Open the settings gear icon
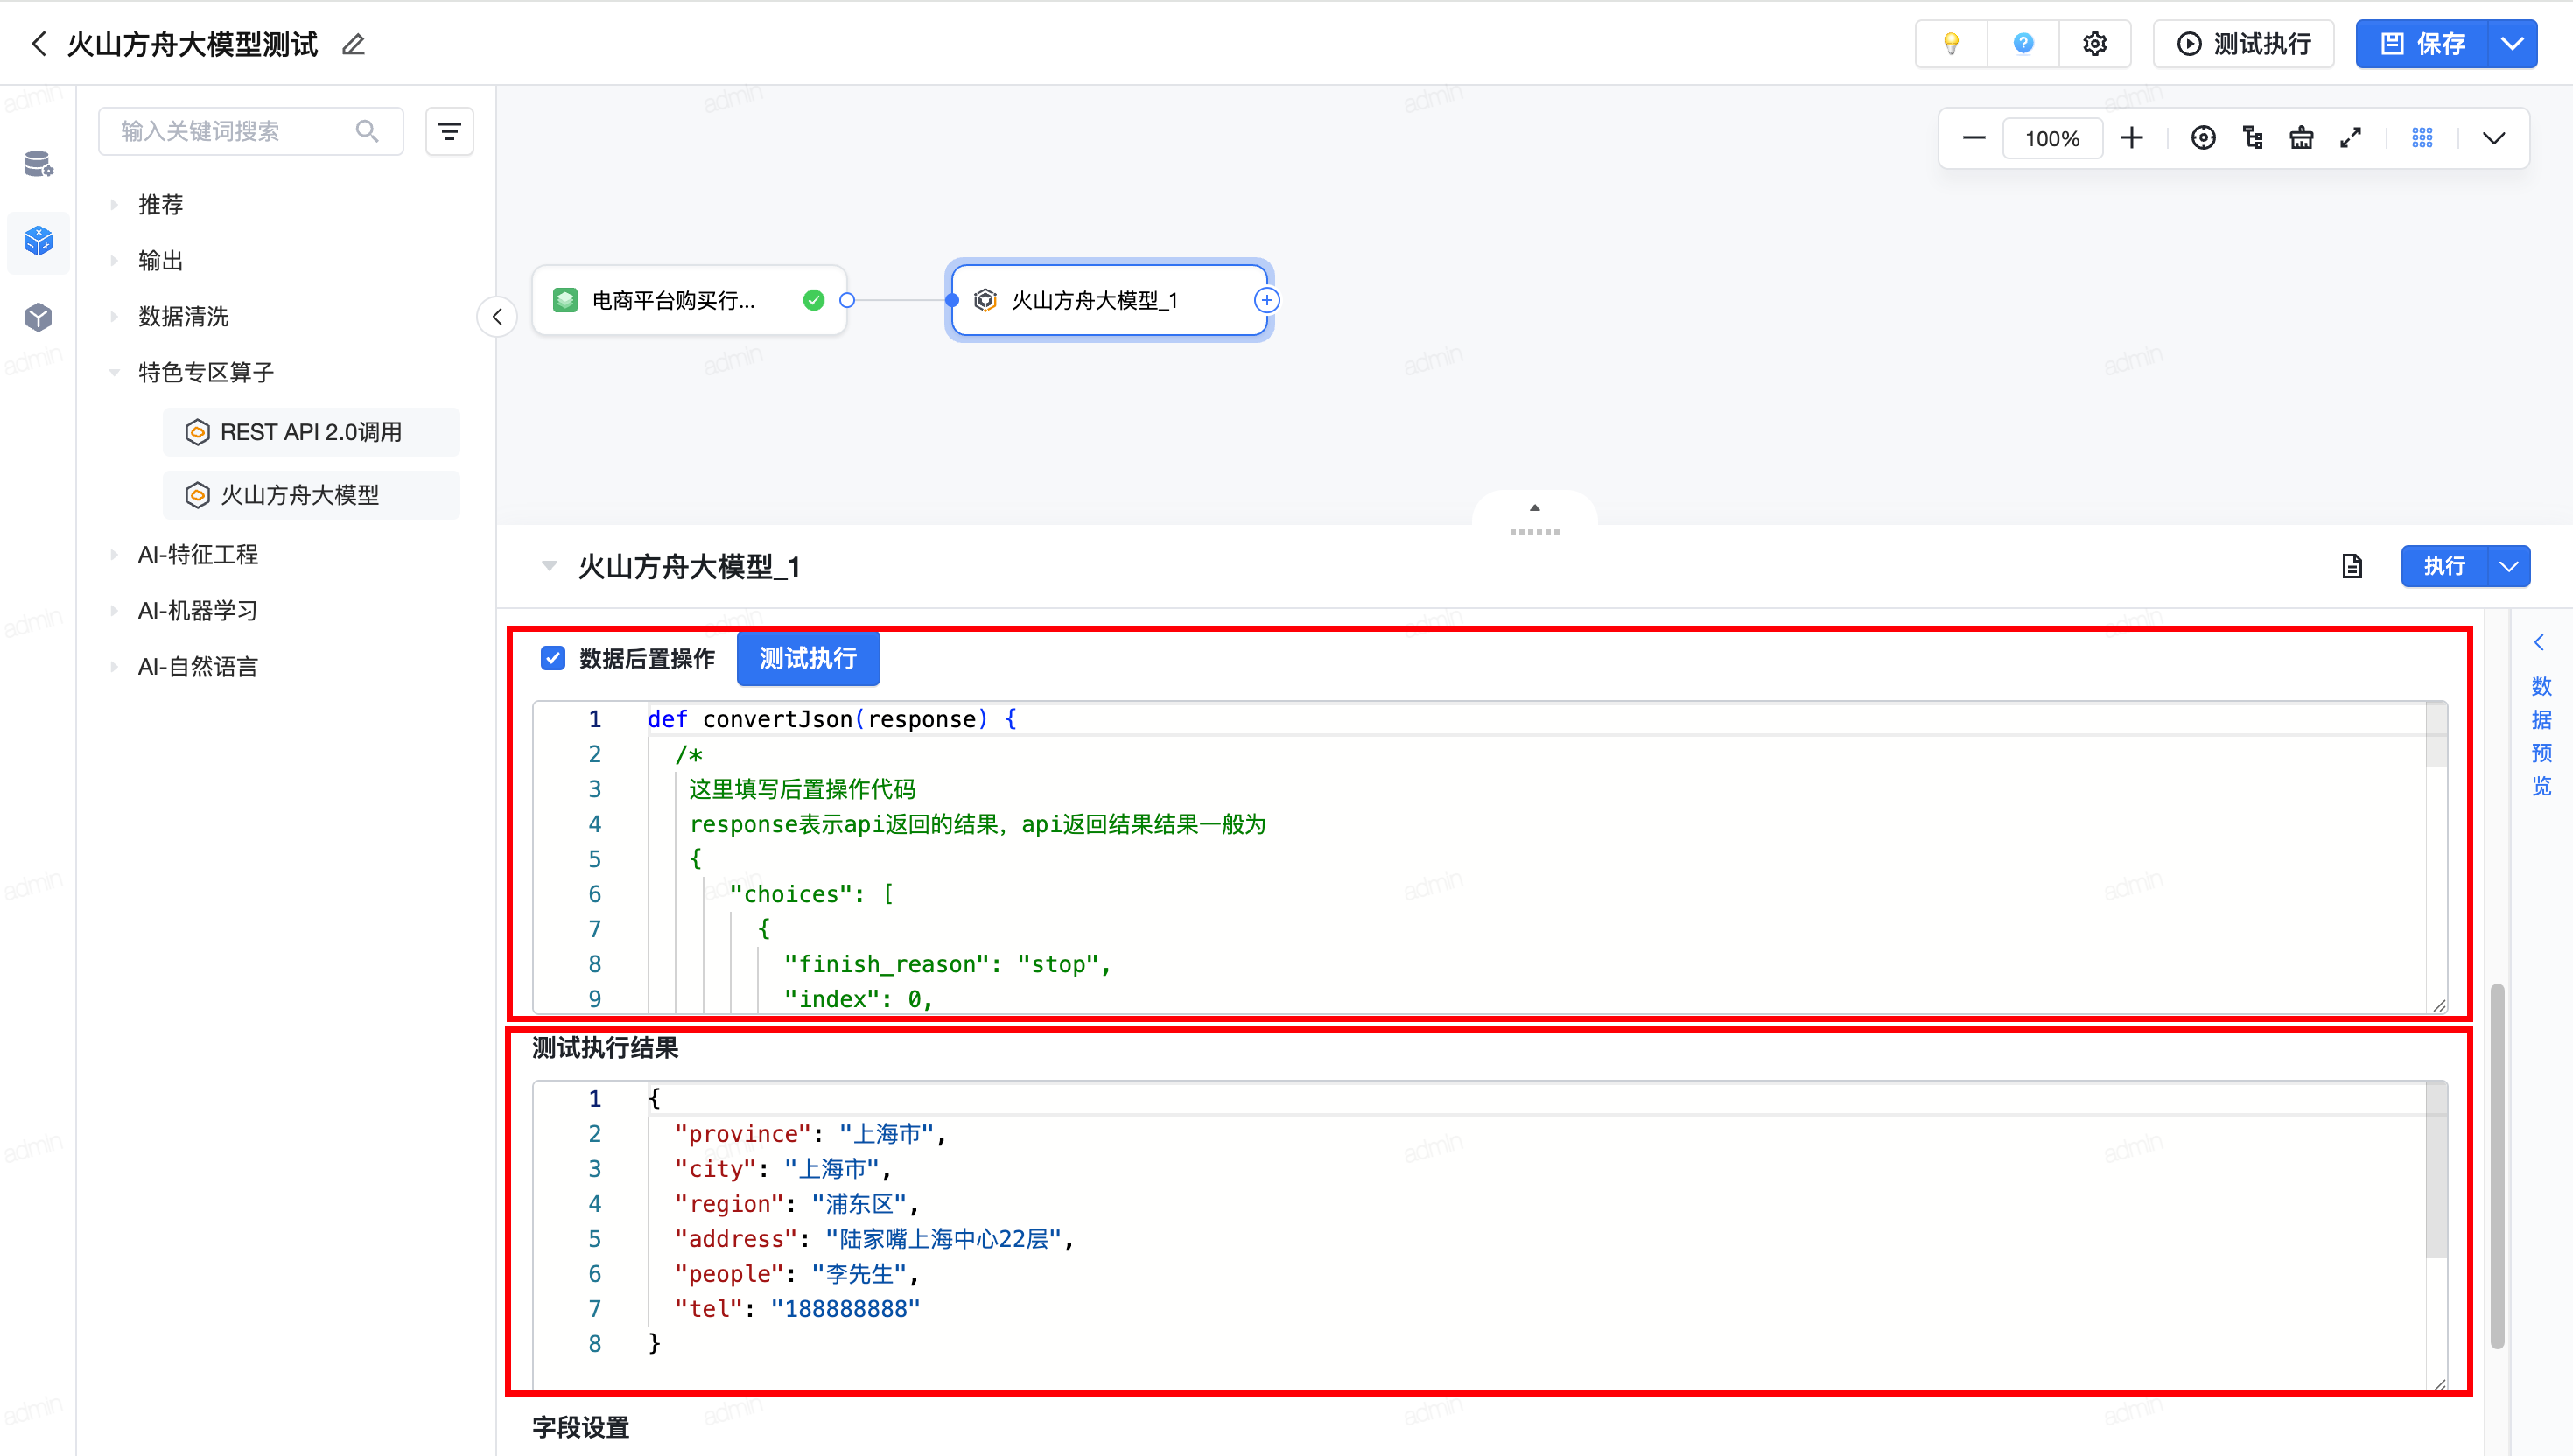 (x=2094, y=44)
